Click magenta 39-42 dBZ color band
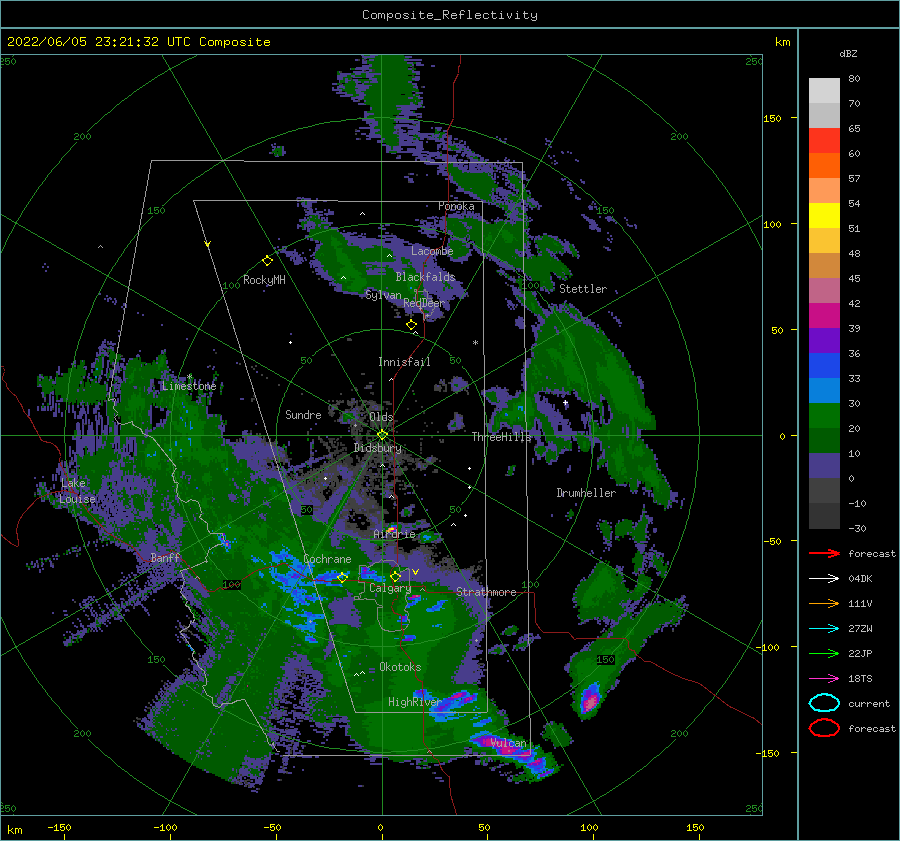Viewport: 900px width, 841px height. (x=824, y=316)
